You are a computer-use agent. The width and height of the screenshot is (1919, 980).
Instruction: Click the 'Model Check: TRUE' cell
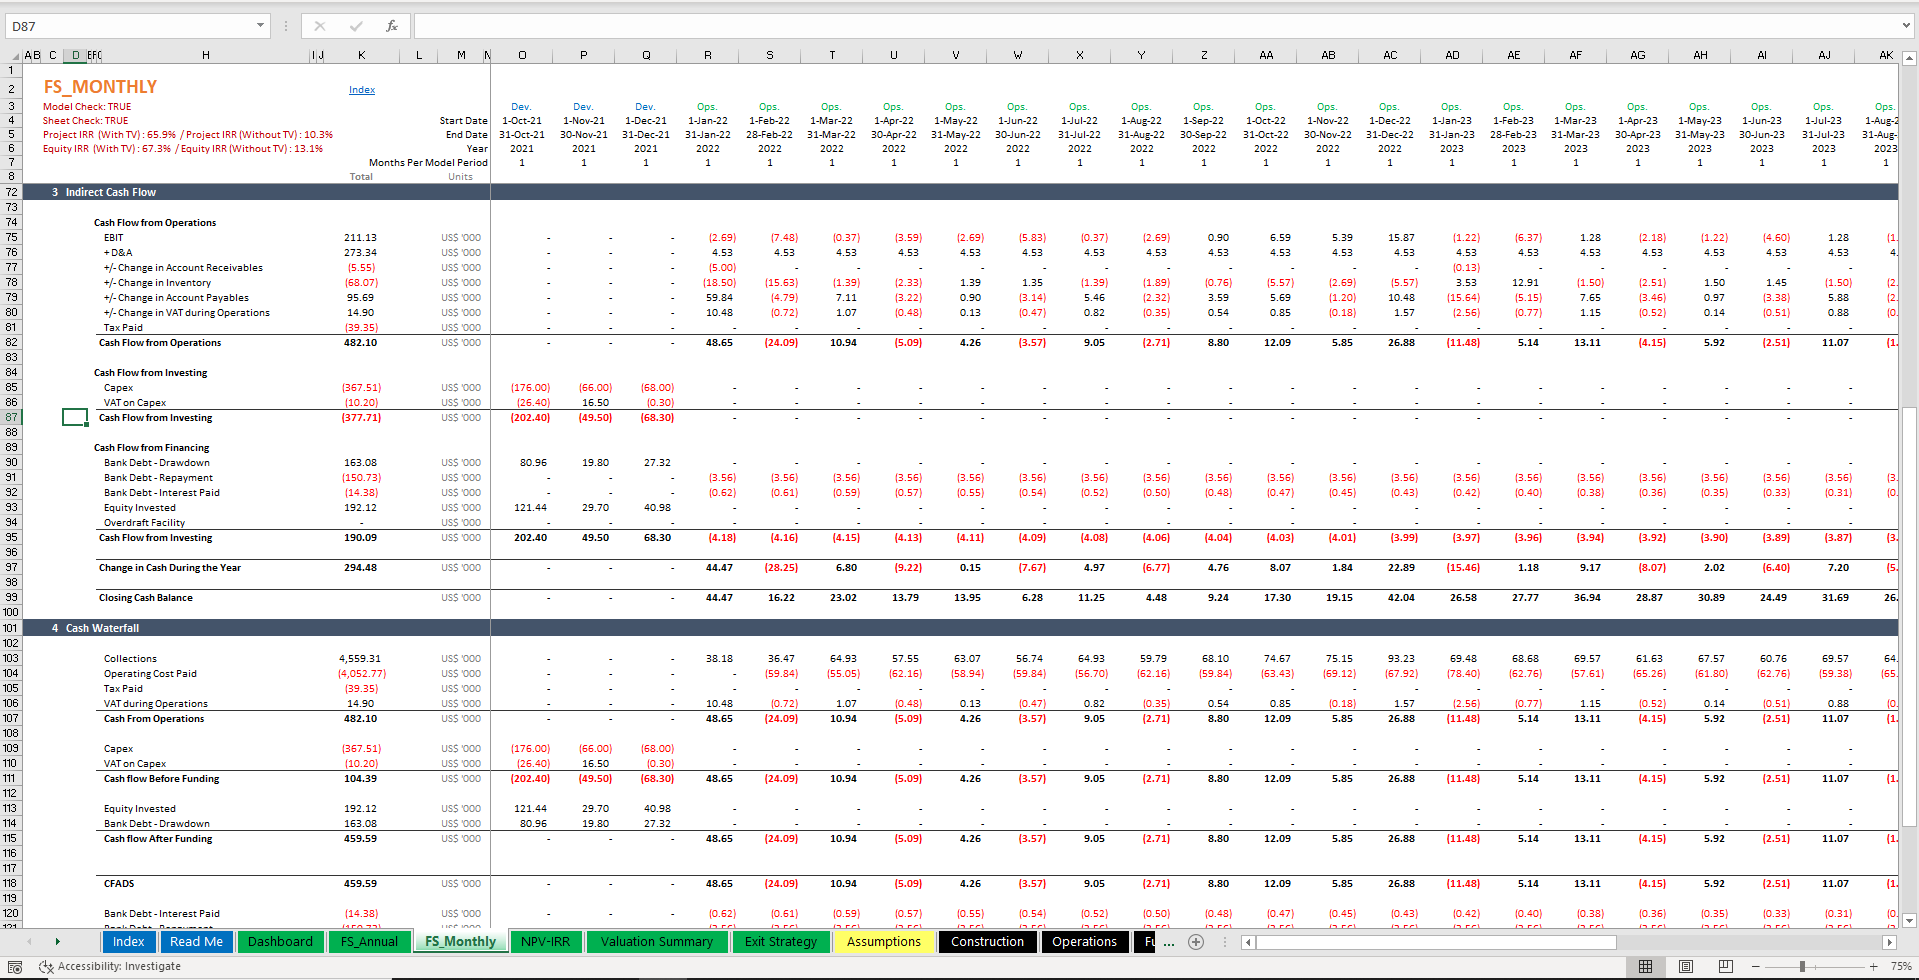(x=87, y=107)
